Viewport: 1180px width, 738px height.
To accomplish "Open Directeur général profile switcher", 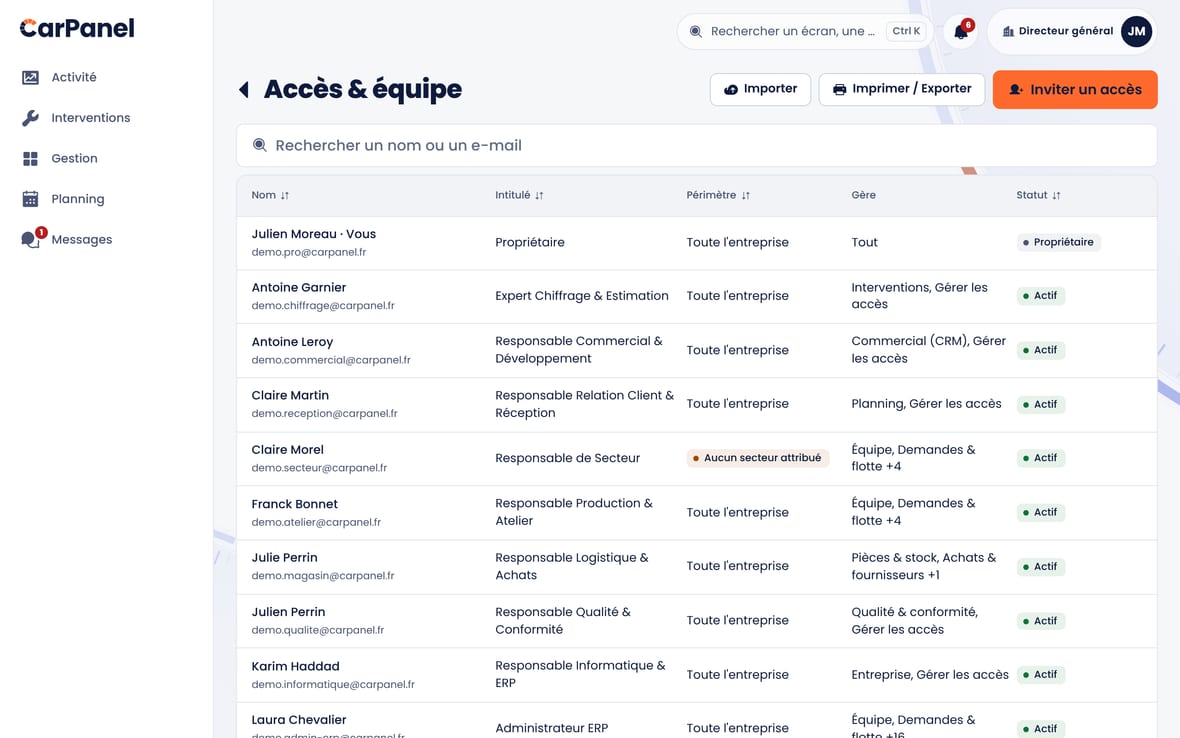I will point(1072,32).
